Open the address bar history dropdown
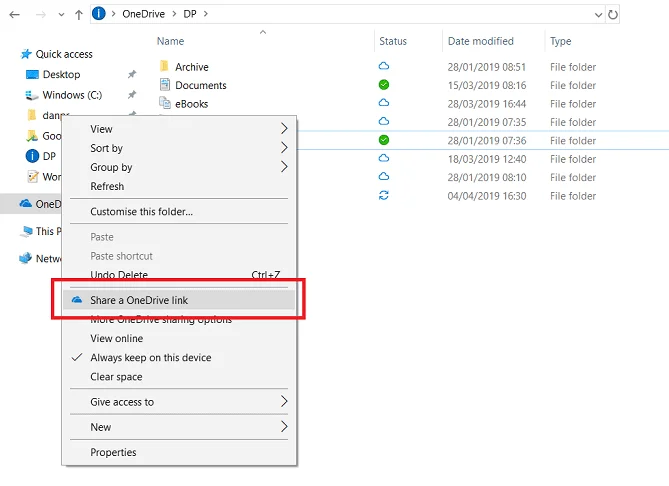The height and width of the screenshot is (486, 669). point(598,15)
